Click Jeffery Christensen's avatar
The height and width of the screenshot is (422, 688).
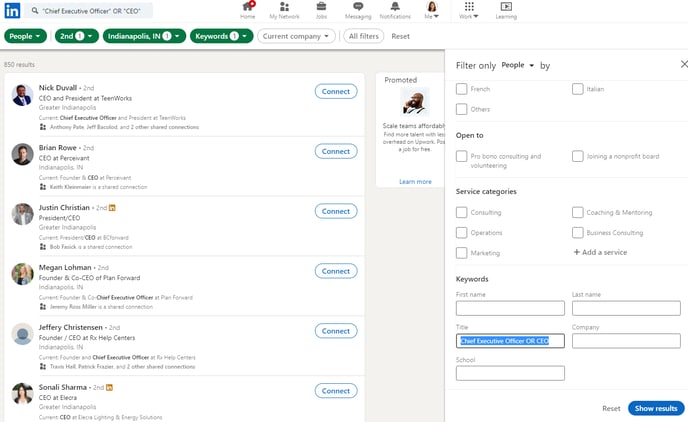point(22,334)
